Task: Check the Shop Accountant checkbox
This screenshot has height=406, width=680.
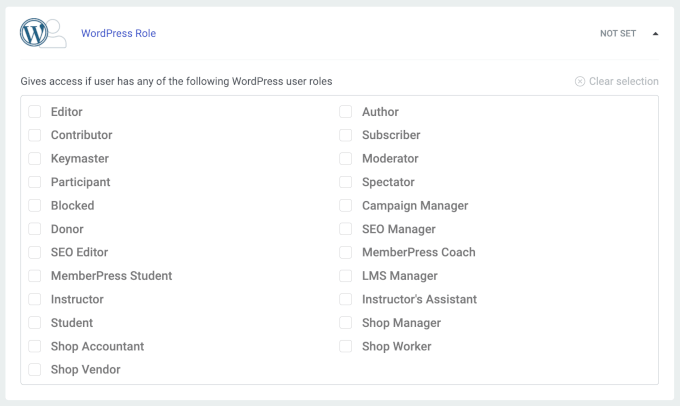Action: tap(35, 346)
